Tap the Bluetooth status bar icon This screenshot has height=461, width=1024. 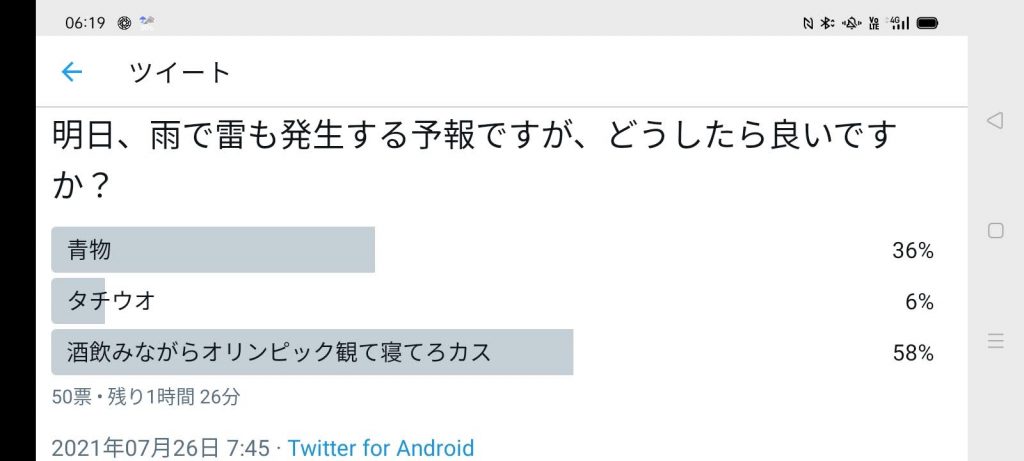pyautogui.click(x=827, y=23)
